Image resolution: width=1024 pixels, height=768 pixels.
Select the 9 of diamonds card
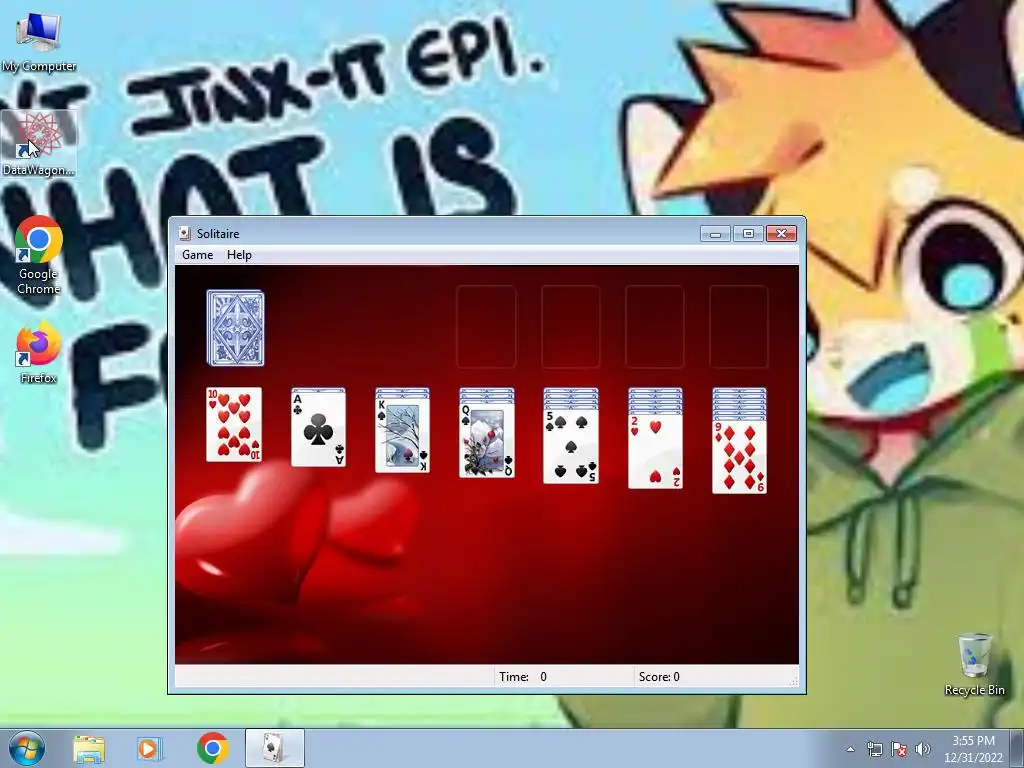coord(739,456)
